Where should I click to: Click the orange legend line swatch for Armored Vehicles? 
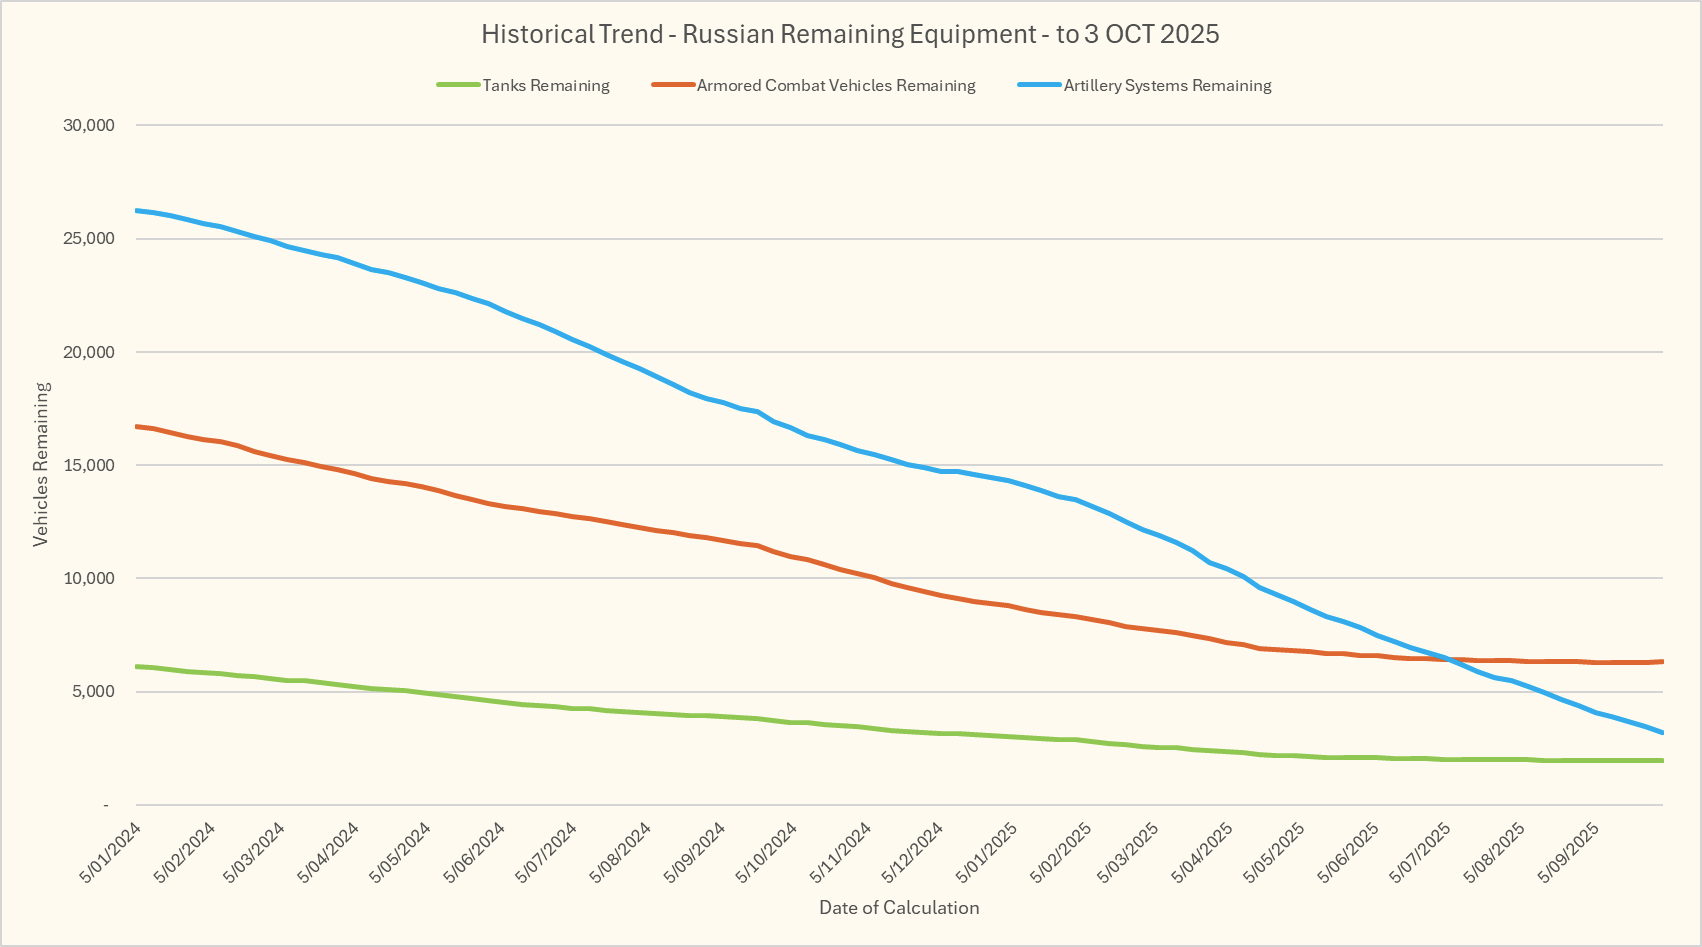[x=672, y=86]
